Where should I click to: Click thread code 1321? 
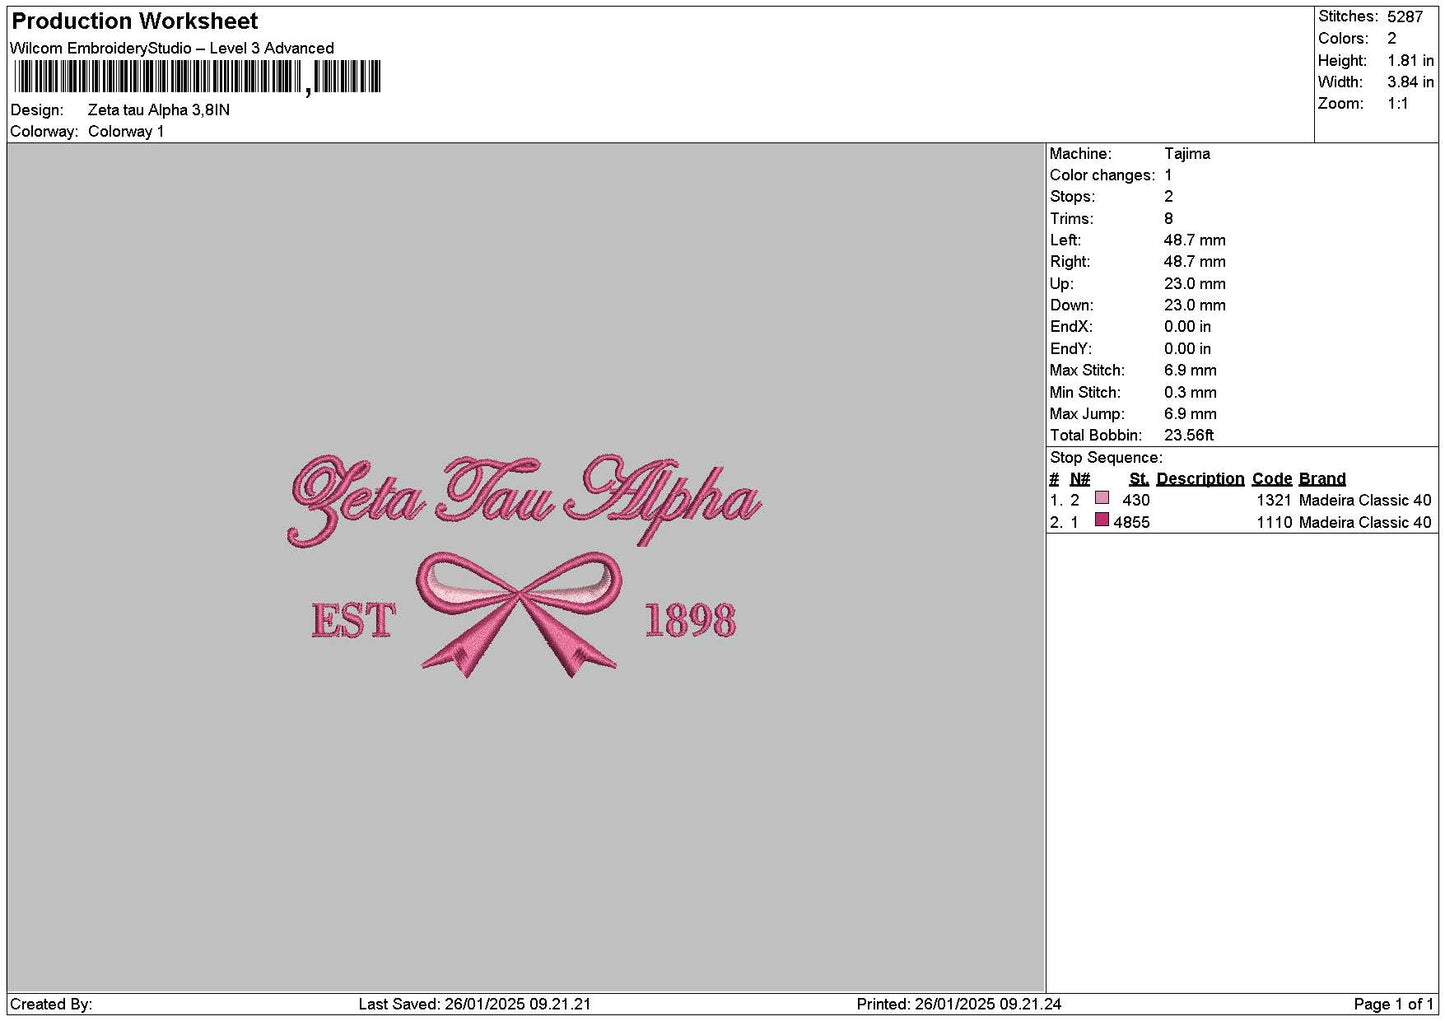click(1274, 500)
